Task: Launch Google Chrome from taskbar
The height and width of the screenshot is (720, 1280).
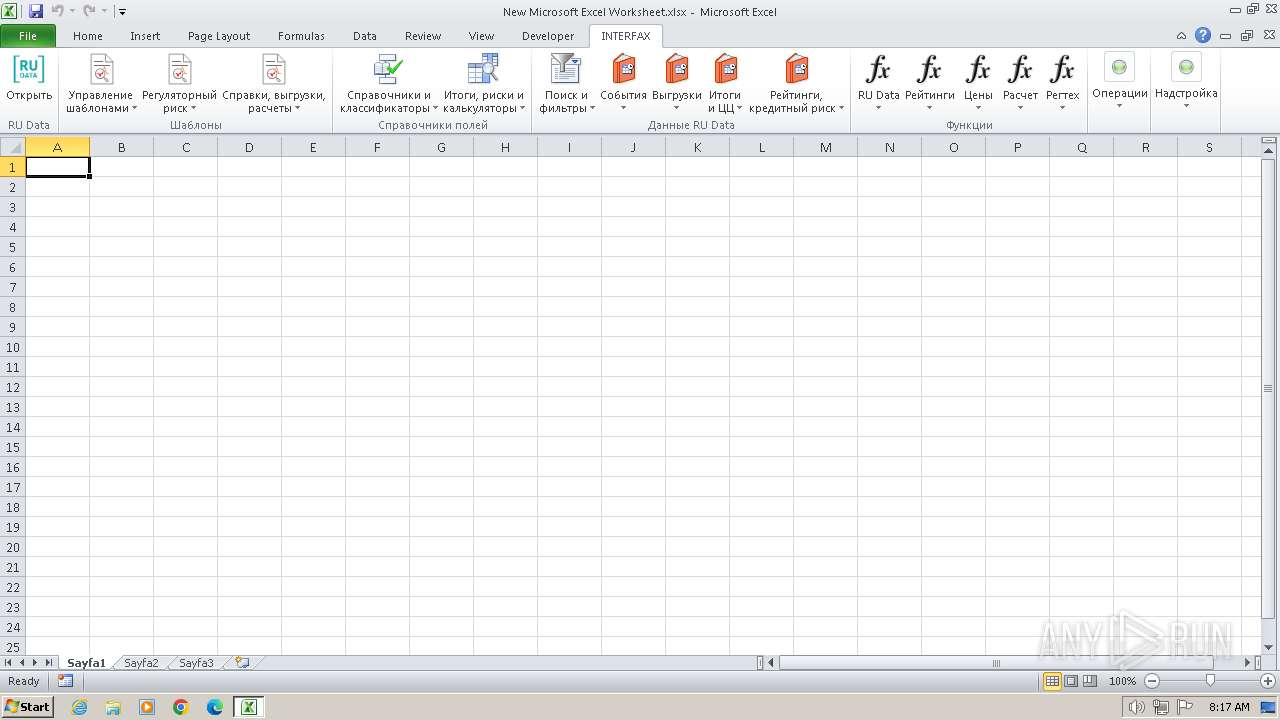Action: point(181,707)
